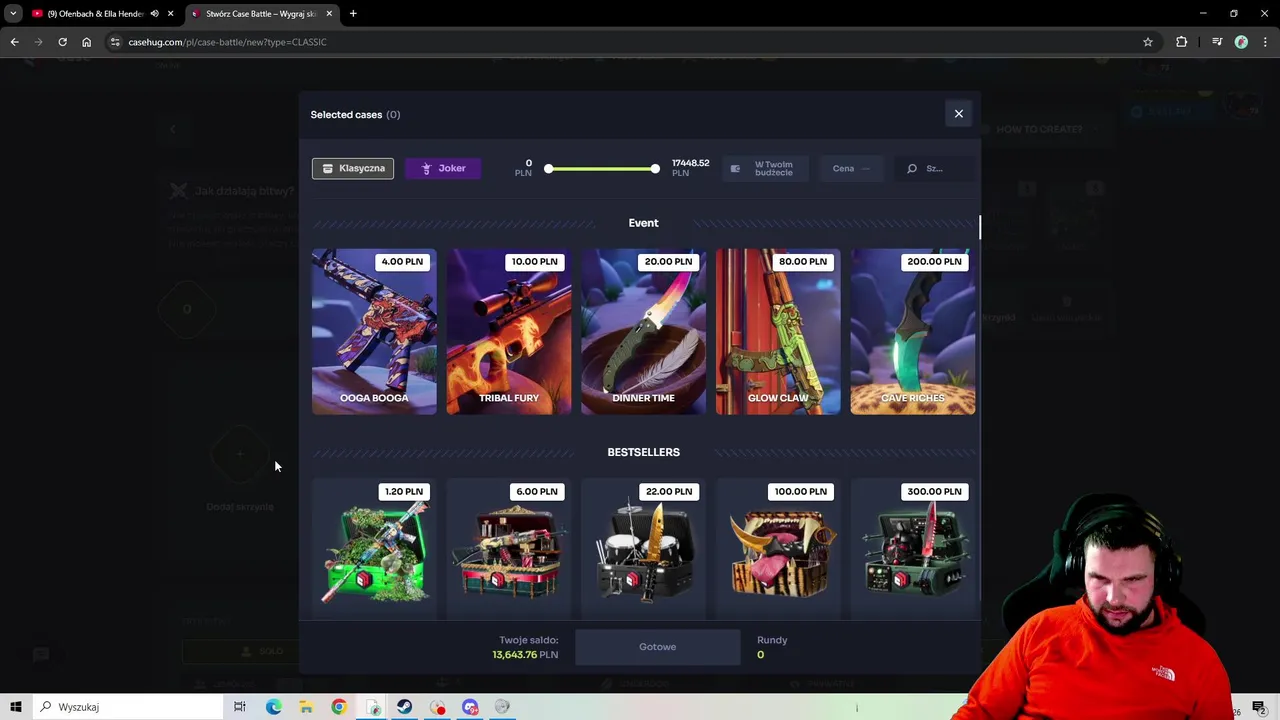Click the Event section heading
The image size is (1280, 720).
coord(643,223)
